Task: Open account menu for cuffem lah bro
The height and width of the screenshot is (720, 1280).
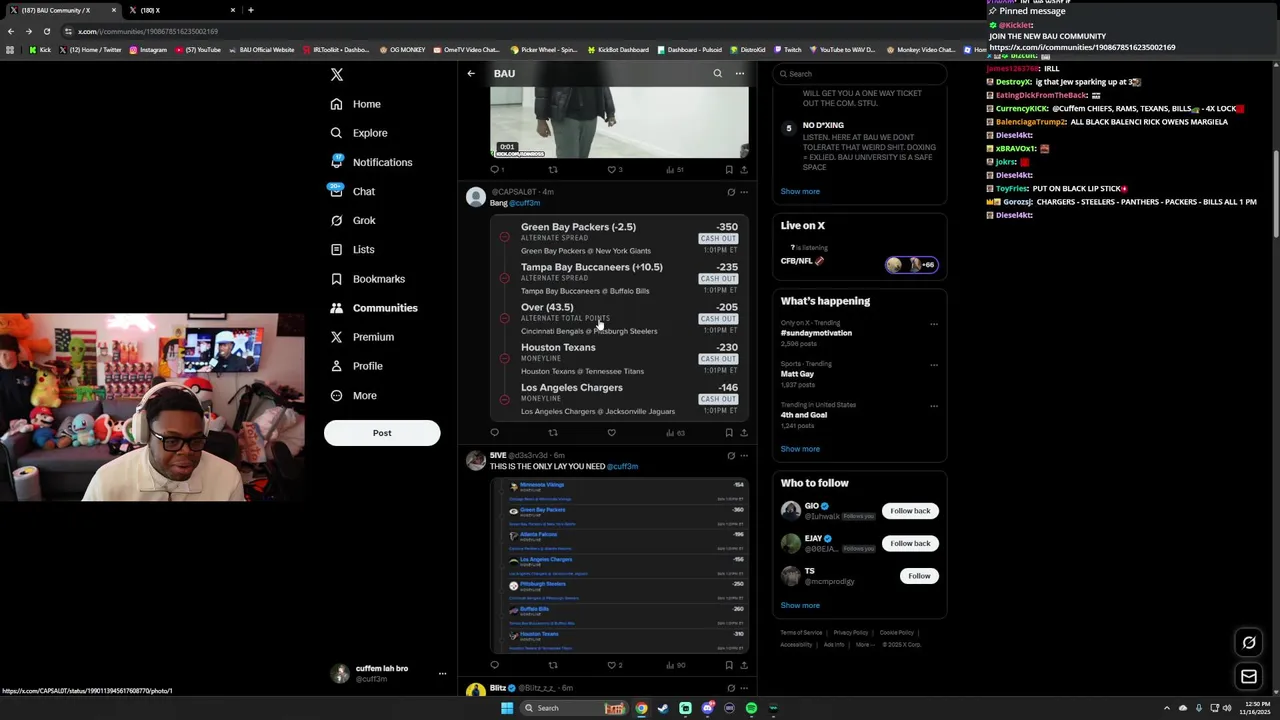Action: coord(390,674)
